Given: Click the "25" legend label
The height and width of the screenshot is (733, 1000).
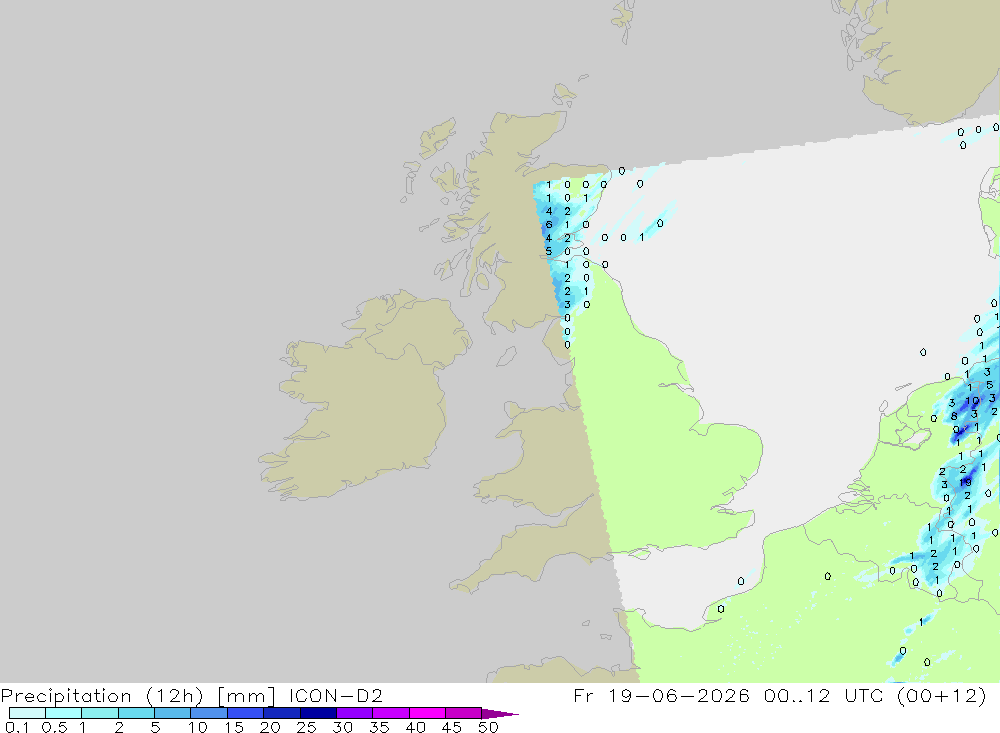Looking at the screenshot, I should (x=306, y=727).
